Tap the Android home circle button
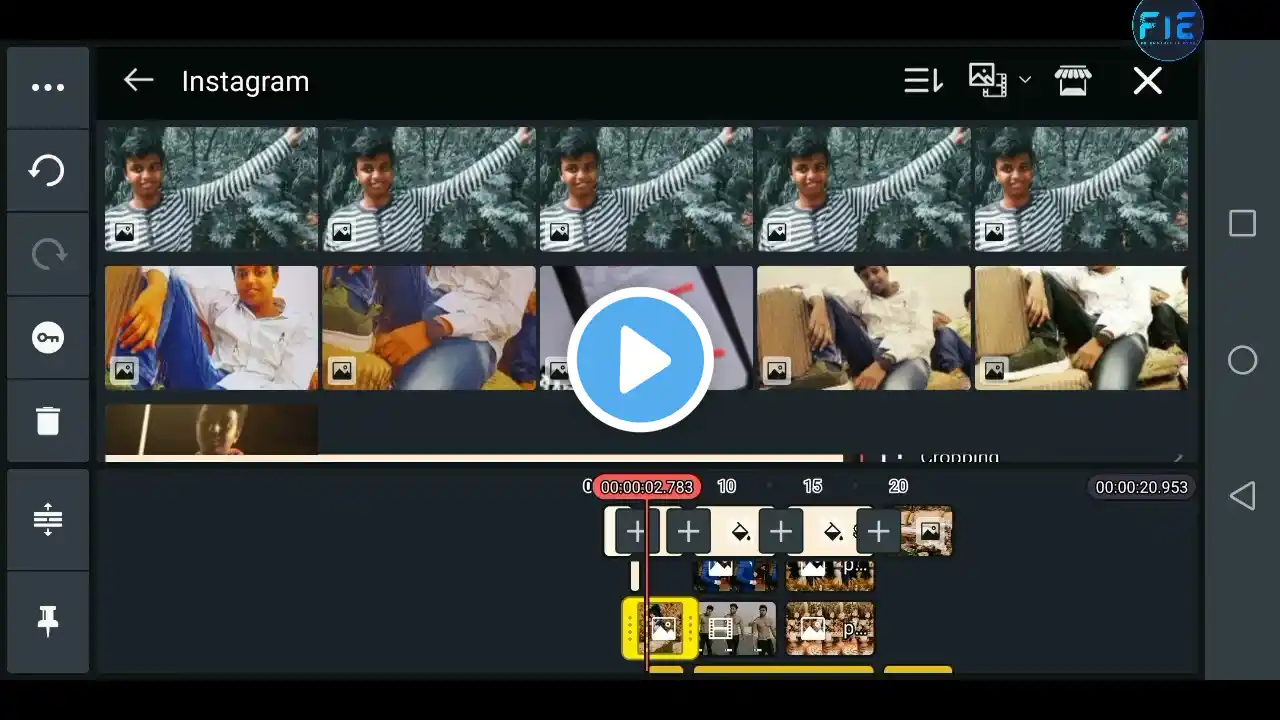 click(1242, 360)
